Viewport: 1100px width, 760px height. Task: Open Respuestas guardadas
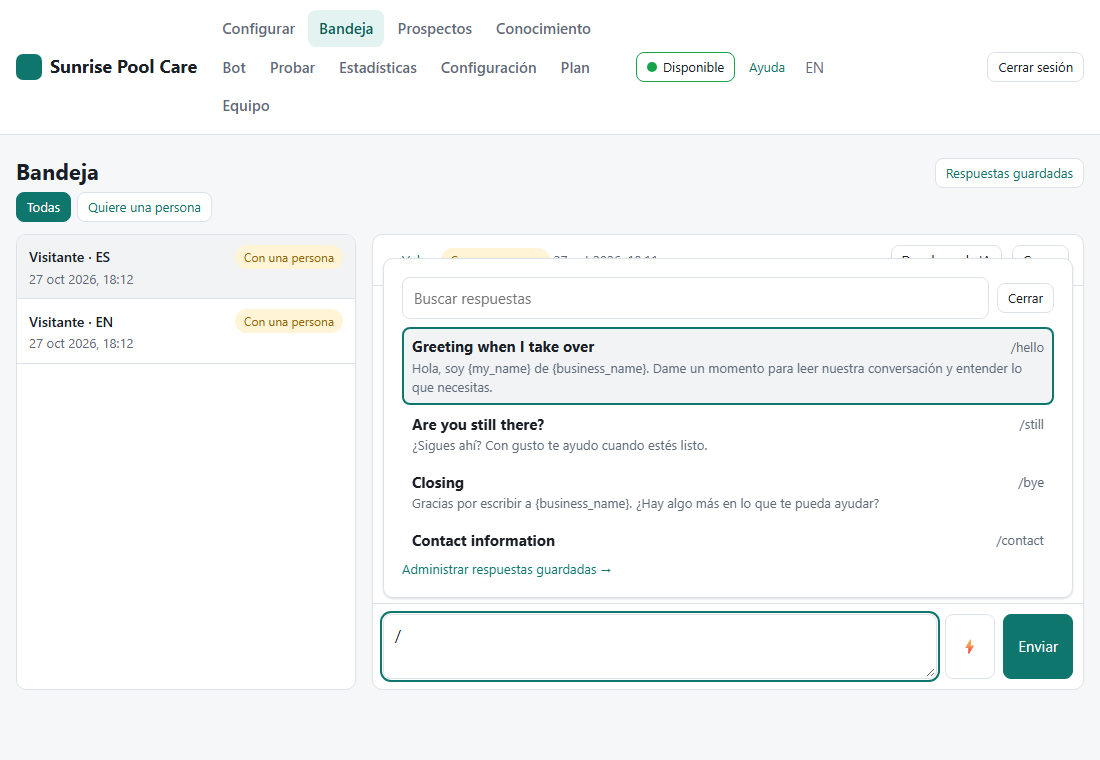click(1009, 173)
